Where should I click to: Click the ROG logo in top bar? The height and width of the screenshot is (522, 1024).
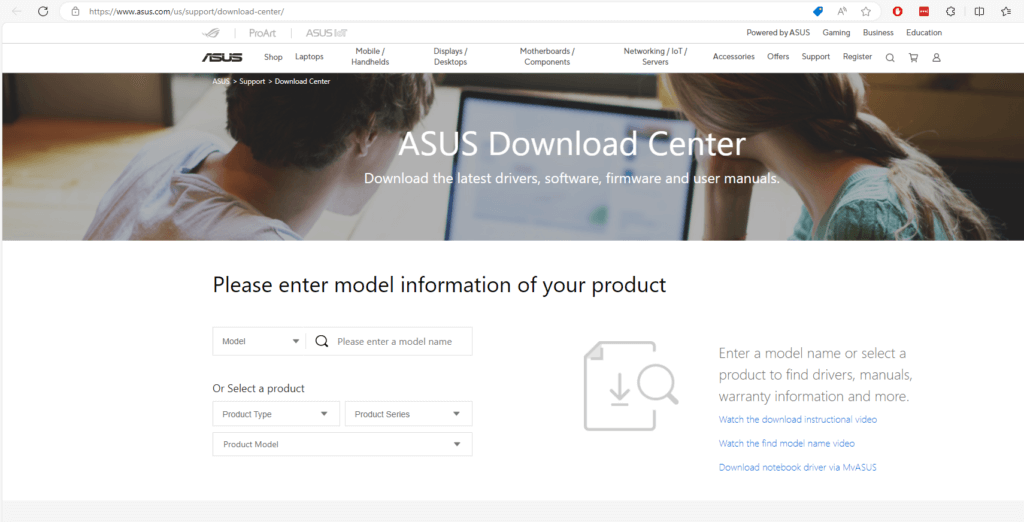coord(212,33)
